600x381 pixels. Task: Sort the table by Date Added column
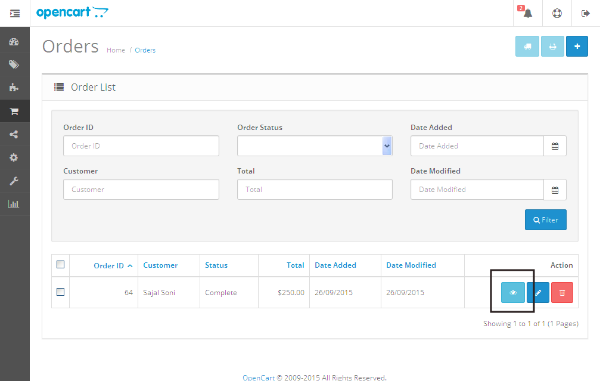335,265
